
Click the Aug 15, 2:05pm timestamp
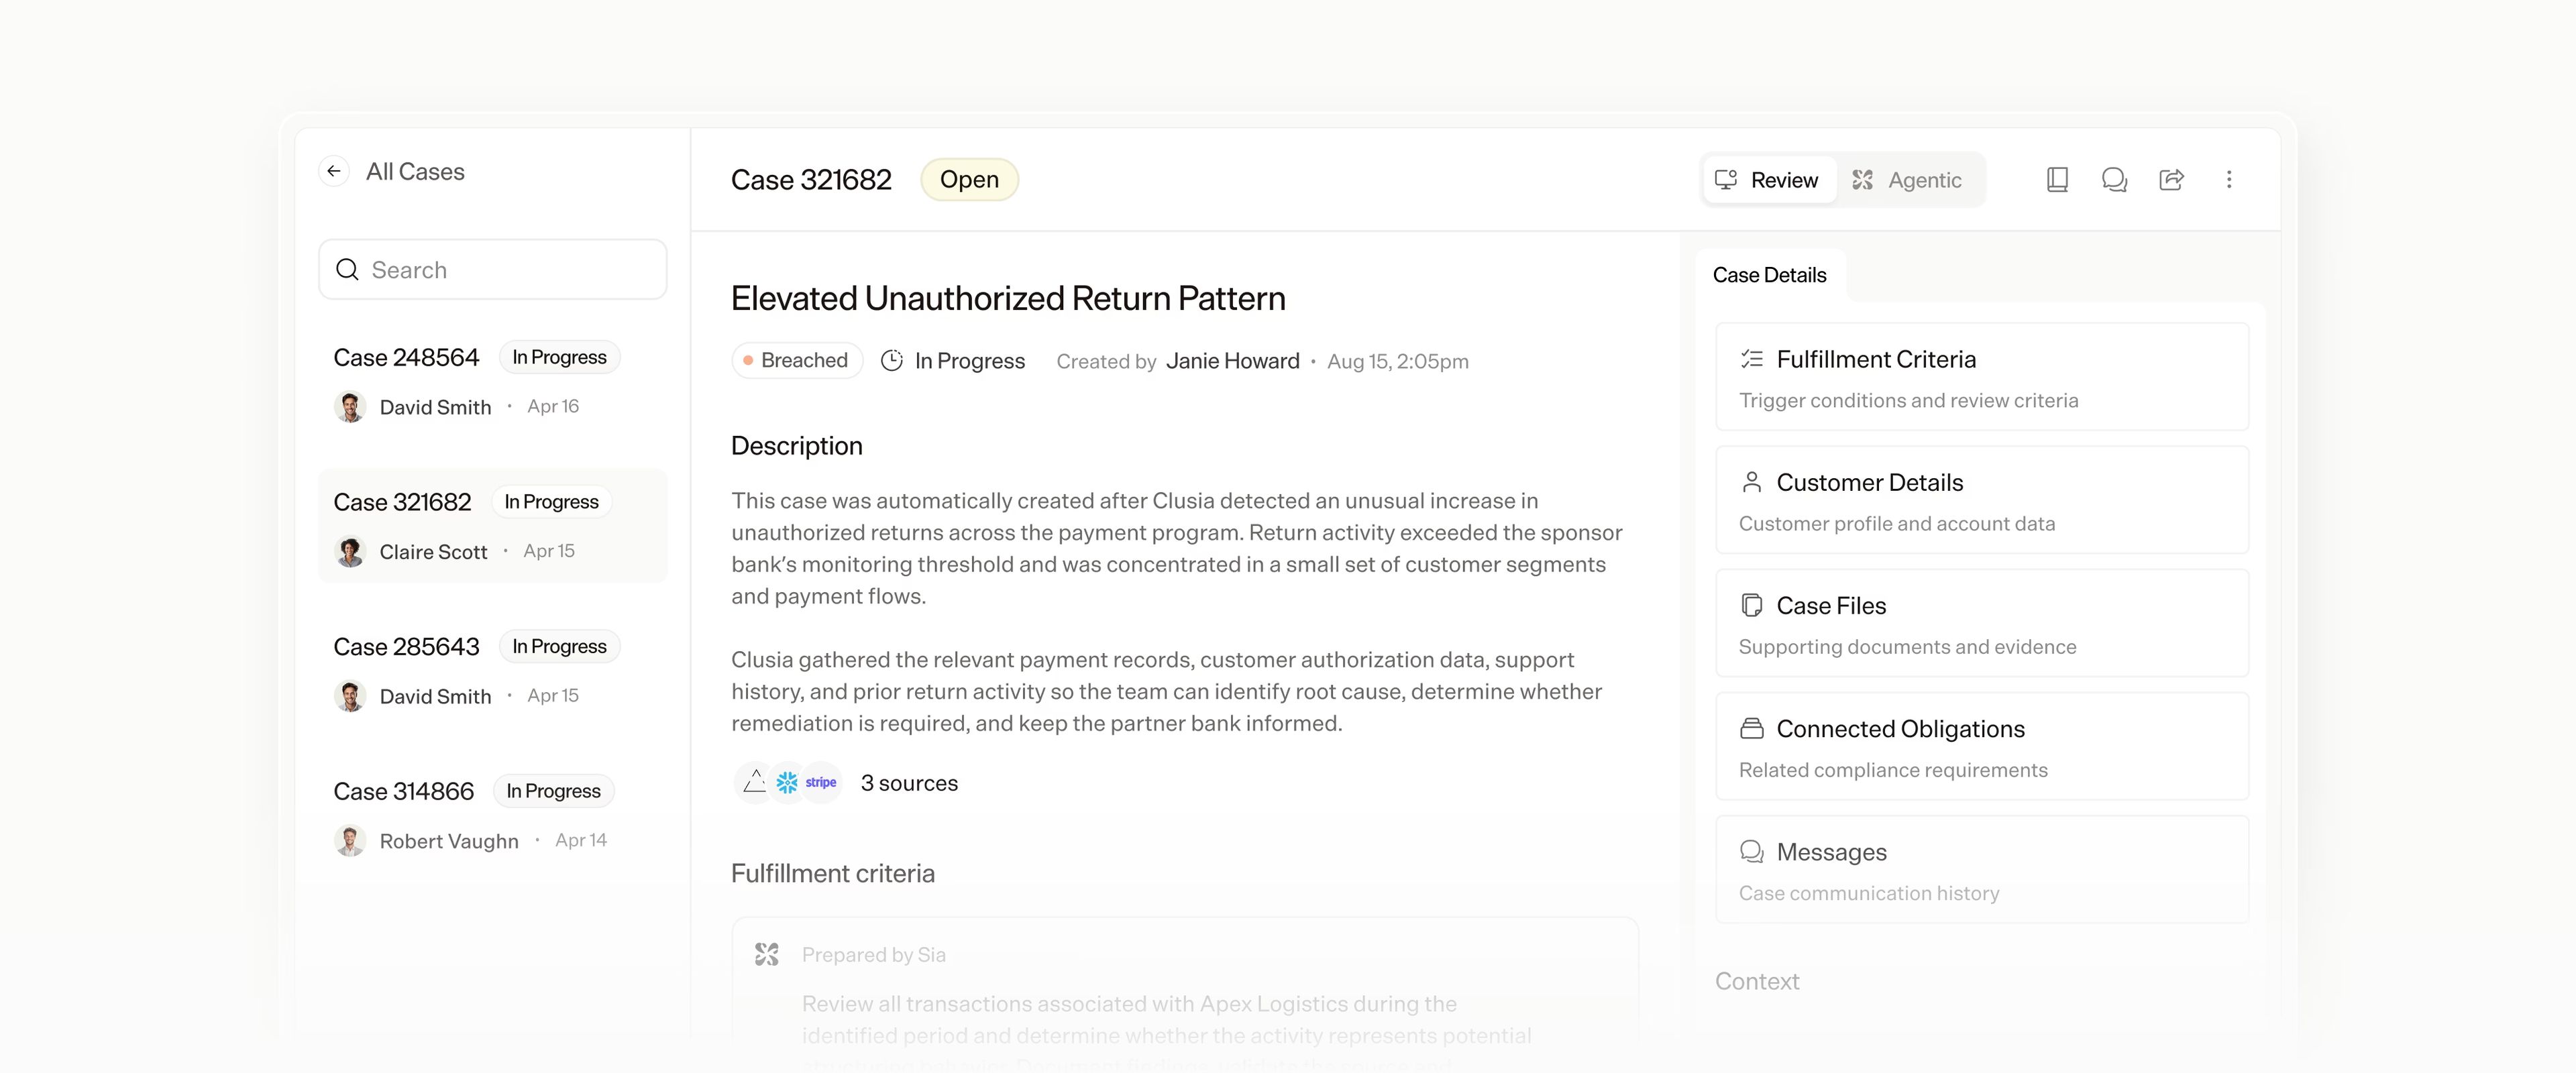click(1398, 361)
